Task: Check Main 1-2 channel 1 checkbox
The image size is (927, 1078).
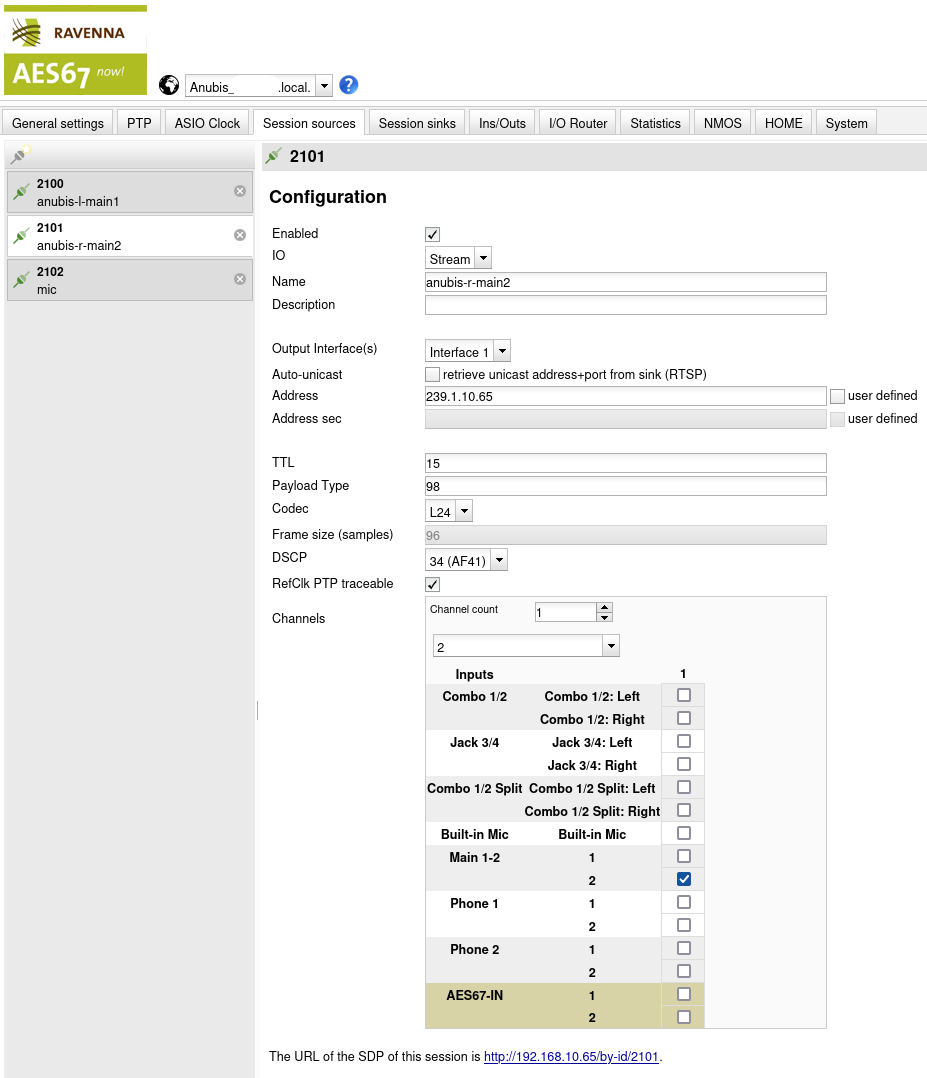Action: [x=684, y=856]
